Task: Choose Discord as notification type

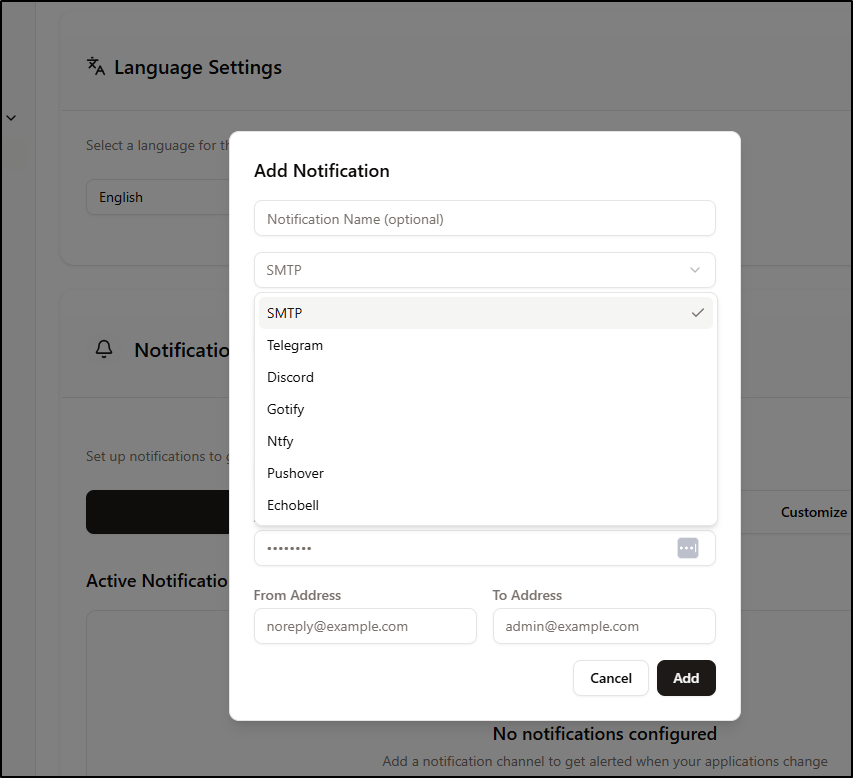Action: [485, 377]
